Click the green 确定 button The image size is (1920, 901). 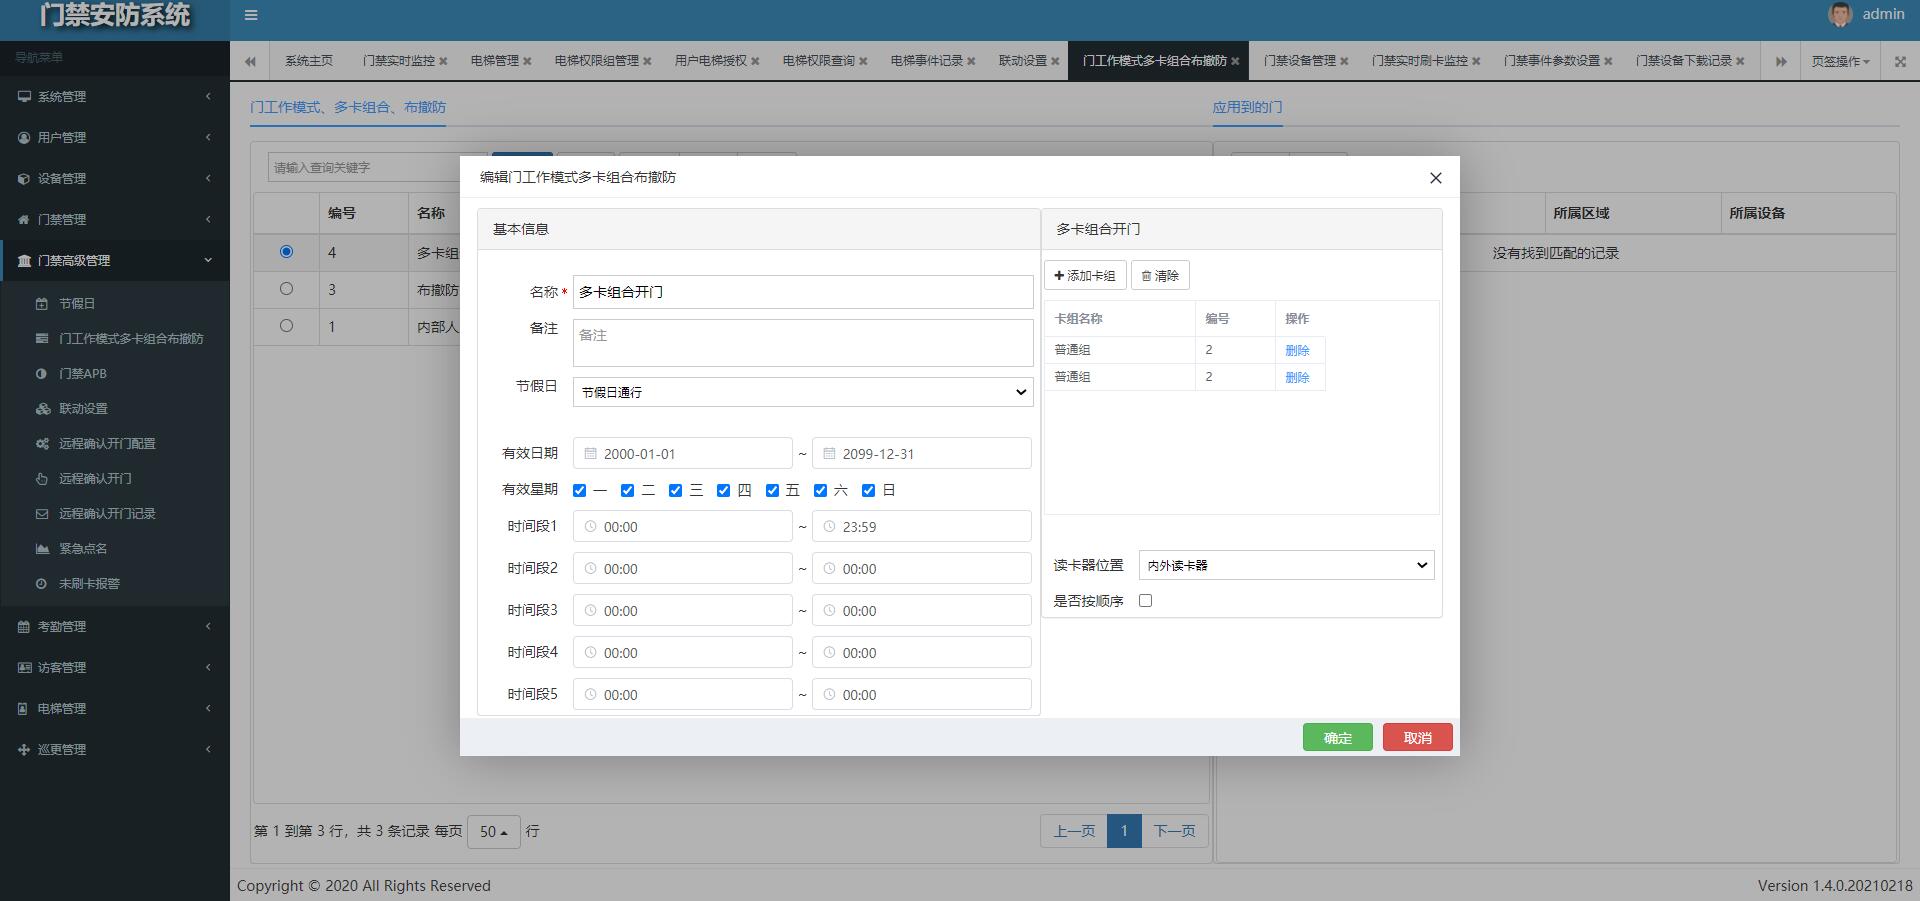(1337, 738)
